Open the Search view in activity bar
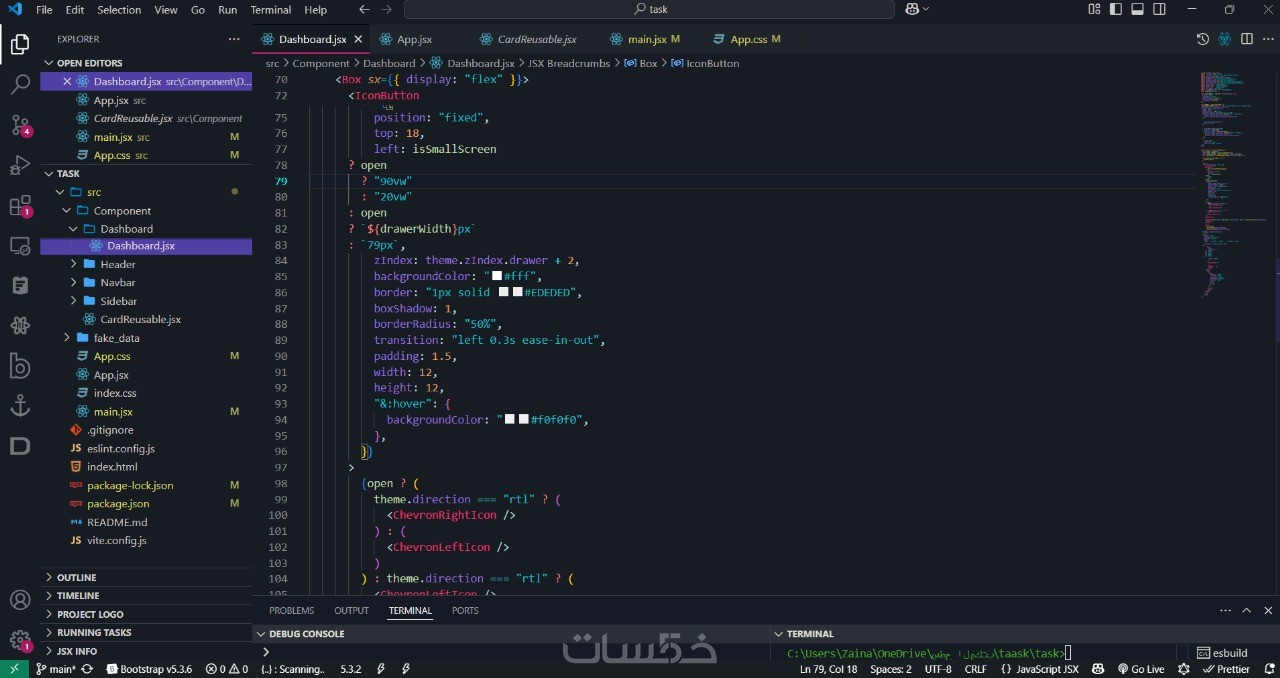The image size is (1280, 678). [20, 85]
